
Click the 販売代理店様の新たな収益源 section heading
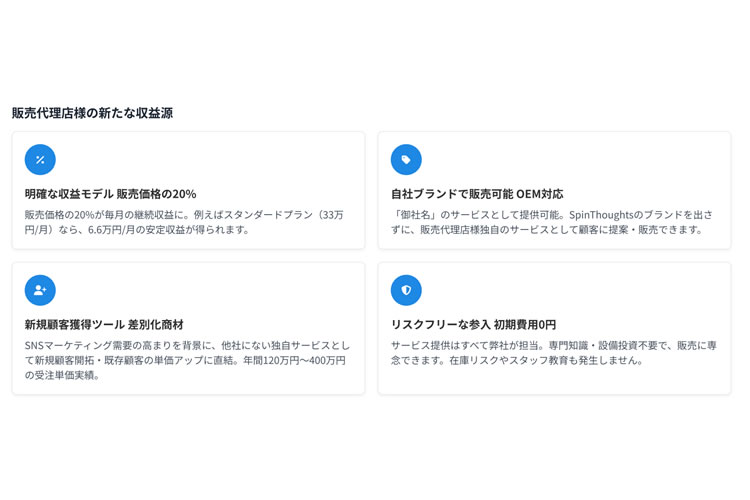point(92,113)
